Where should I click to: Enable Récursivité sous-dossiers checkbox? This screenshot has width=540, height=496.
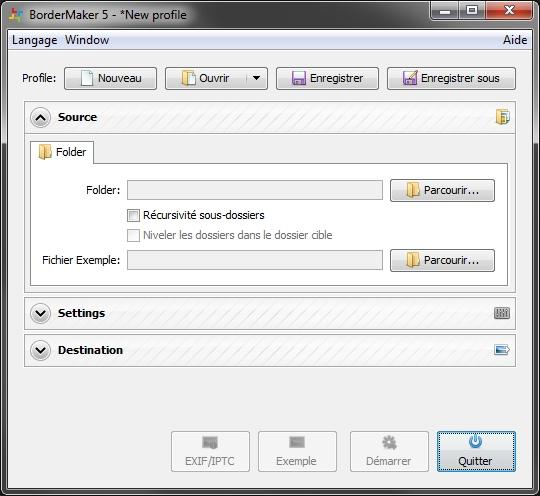133,215
